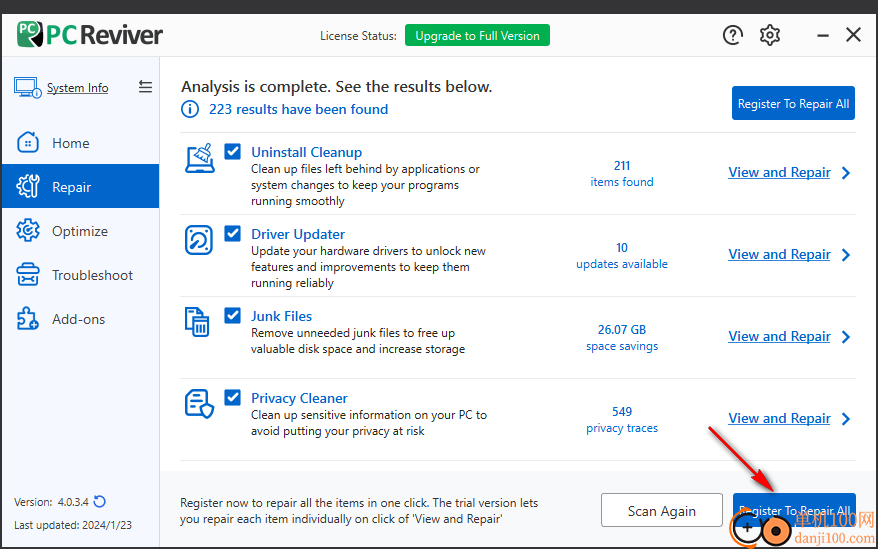
Task: Click View and Repair for Junk Files
Action: coord(779,336)
